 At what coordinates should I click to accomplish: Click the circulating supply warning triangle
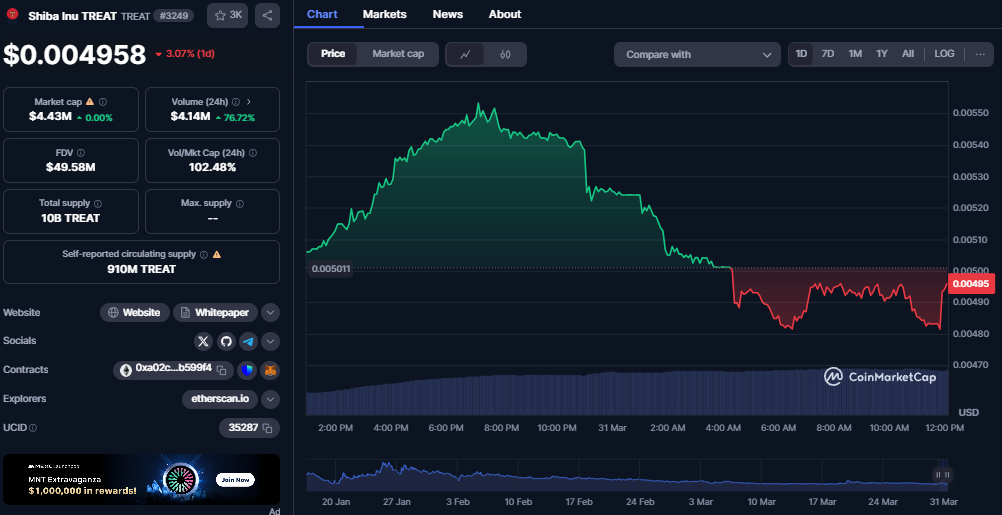pos(217,254)
